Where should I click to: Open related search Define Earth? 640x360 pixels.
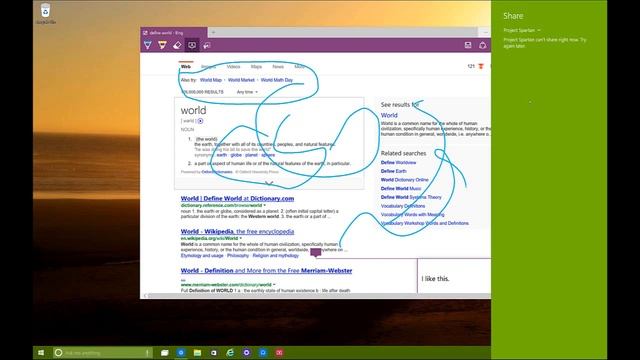point(393,171)
